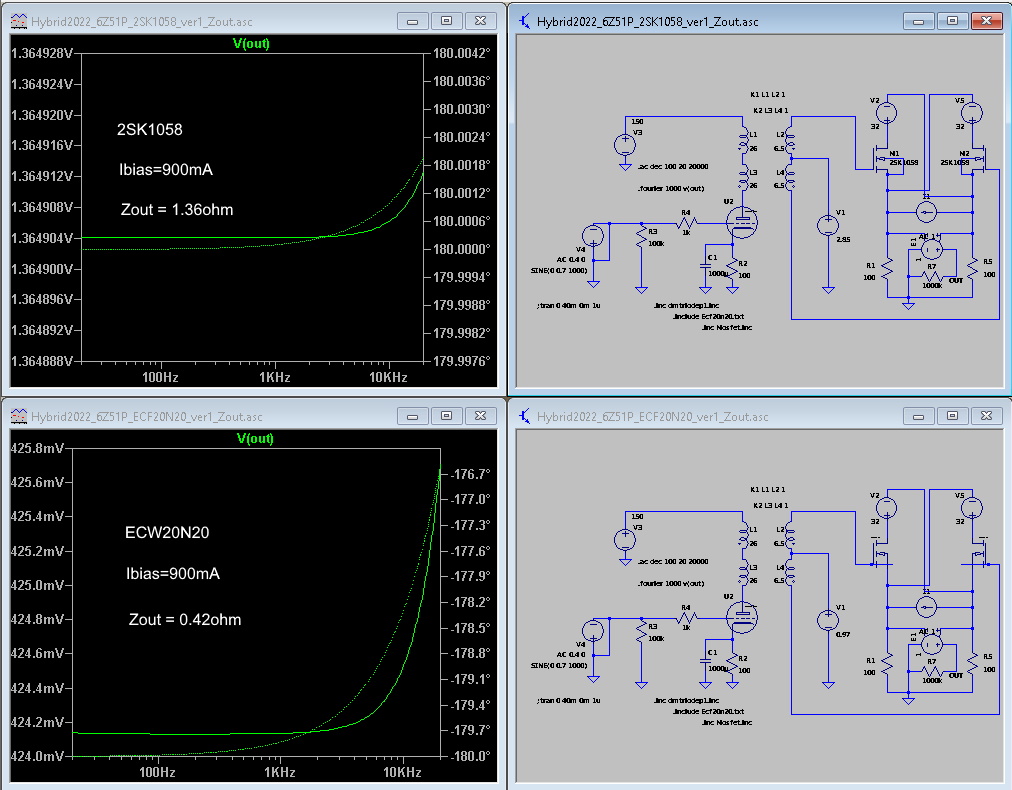Select the 'Zout = 1.36ohm' plot annotation
1012x790 pixels.
click(176, 208)
